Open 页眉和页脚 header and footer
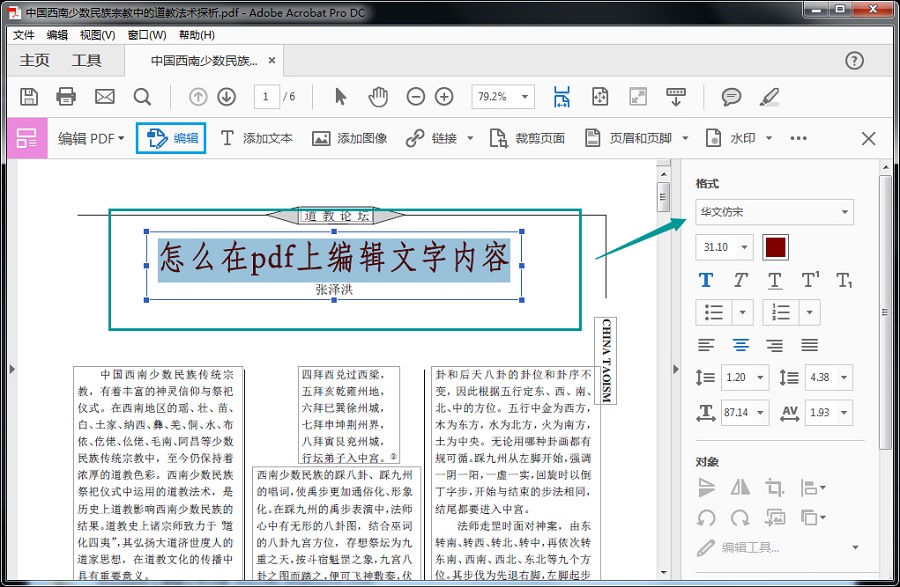Viewport: 900px width, 587px height. (x=629, y=138)
